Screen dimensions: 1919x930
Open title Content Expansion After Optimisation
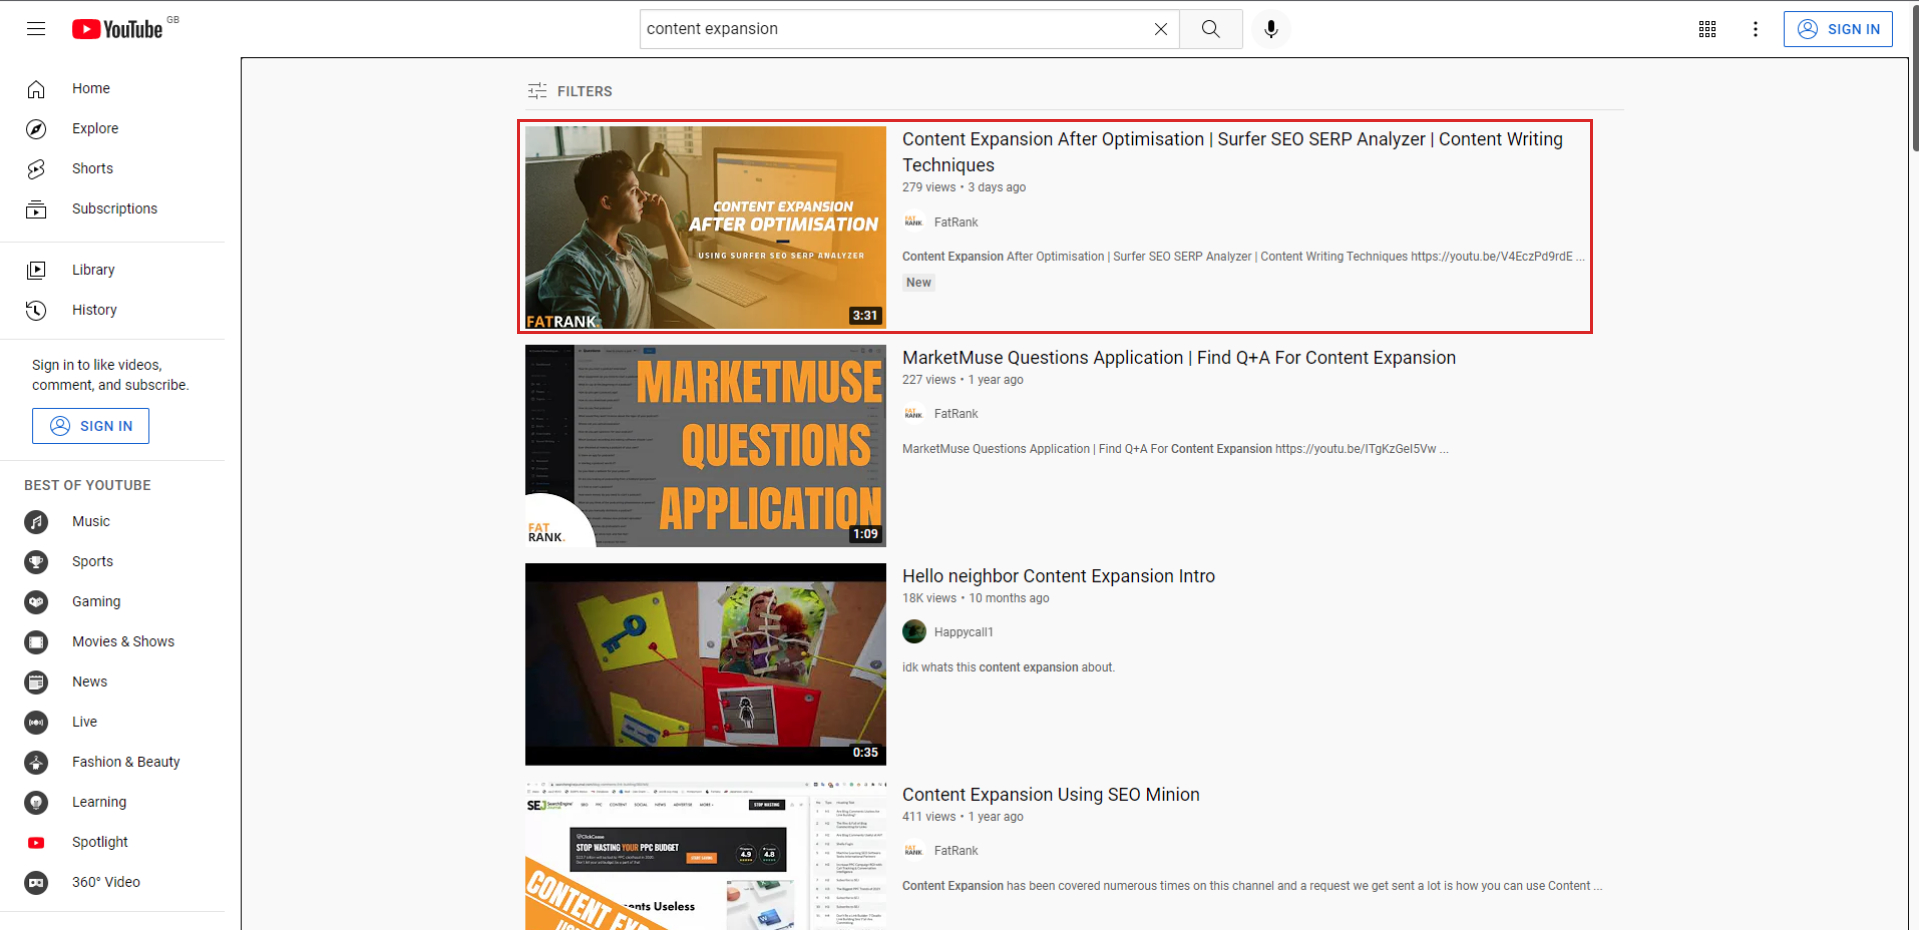pos(1232,152)
